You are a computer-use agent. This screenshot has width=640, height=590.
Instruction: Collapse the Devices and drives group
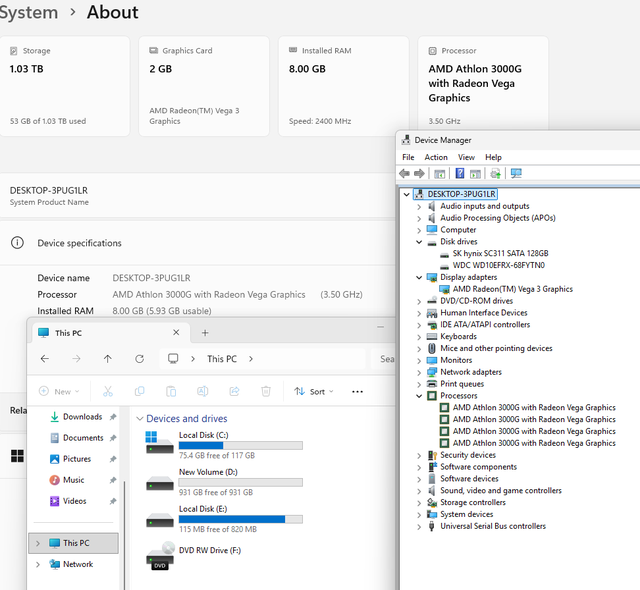pos(140,419)
